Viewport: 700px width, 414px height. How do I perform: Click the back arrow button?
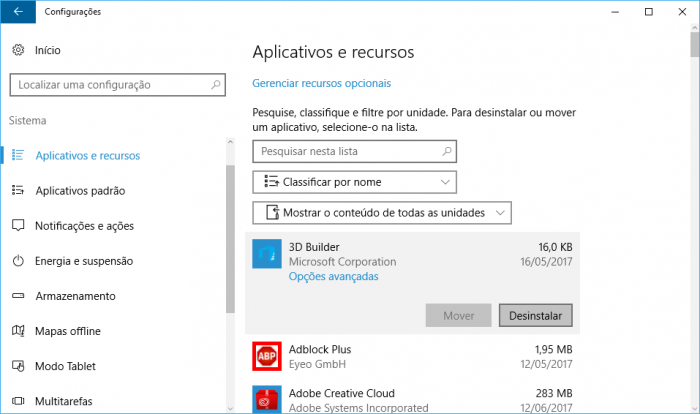18,12
